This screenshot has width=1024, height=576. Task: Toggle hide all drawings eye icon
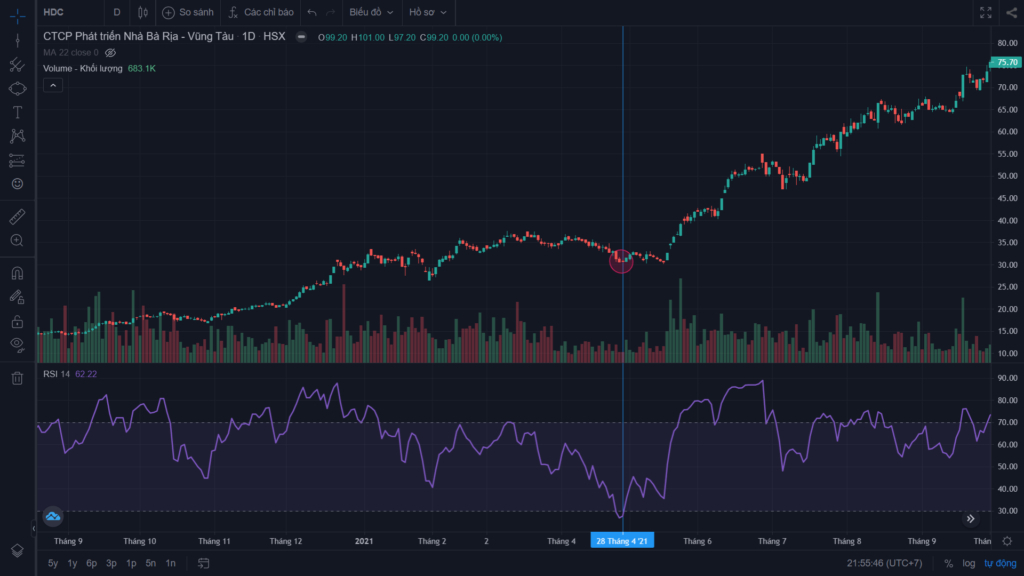coord(17,344)
